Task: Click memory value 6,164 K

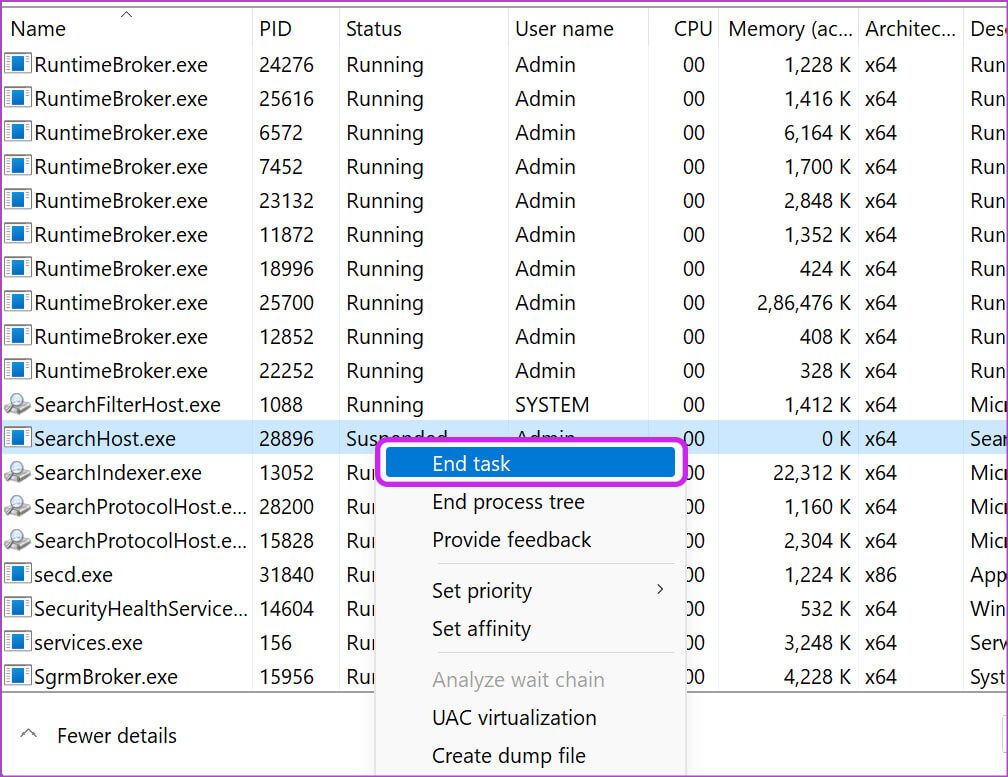Action: pyautogui.click(x=817, y=133)
